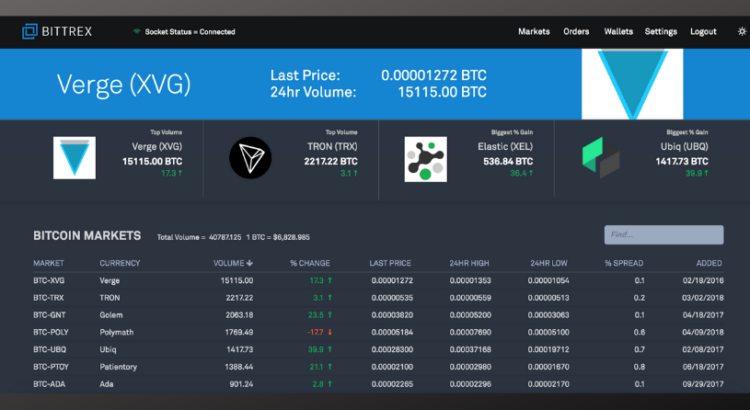Go to the Orders menu item
The width and height of the screenshot is (750, 410).
click(x=576, y=32)
